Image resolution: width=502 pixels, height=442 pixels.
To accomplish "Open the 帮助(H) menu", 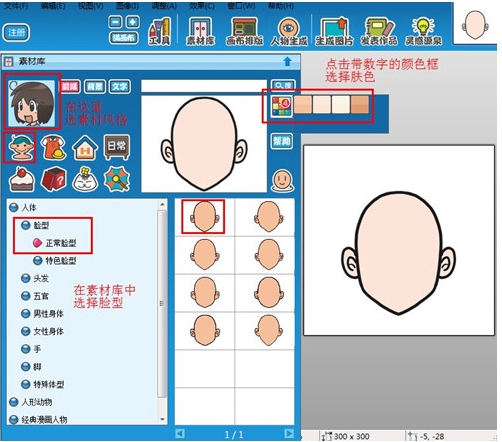I will point(281,6).
